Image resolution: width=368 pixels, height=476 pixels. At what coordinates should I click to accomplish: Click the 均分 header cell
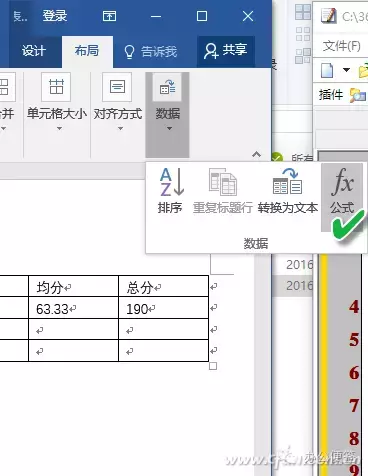pos(74,287)
